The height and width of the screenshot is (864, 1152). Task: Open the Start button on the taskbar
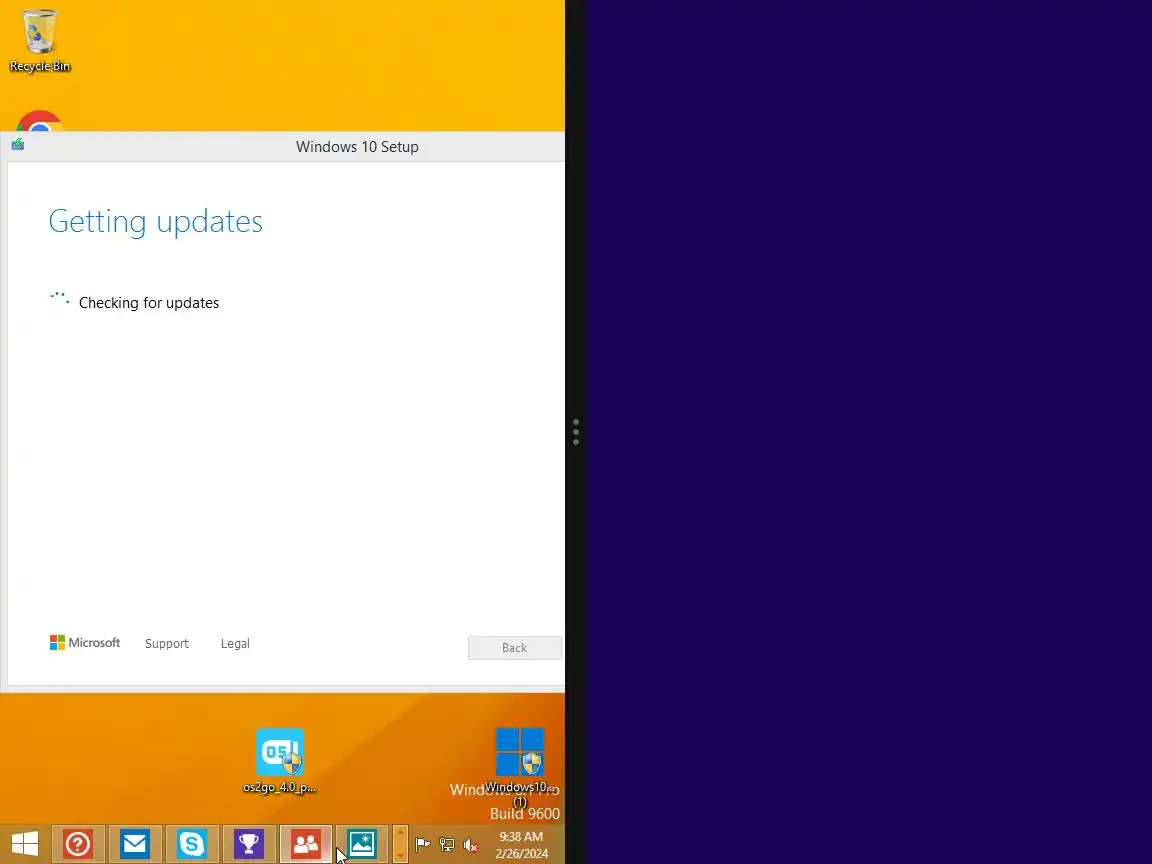(25, 843)
